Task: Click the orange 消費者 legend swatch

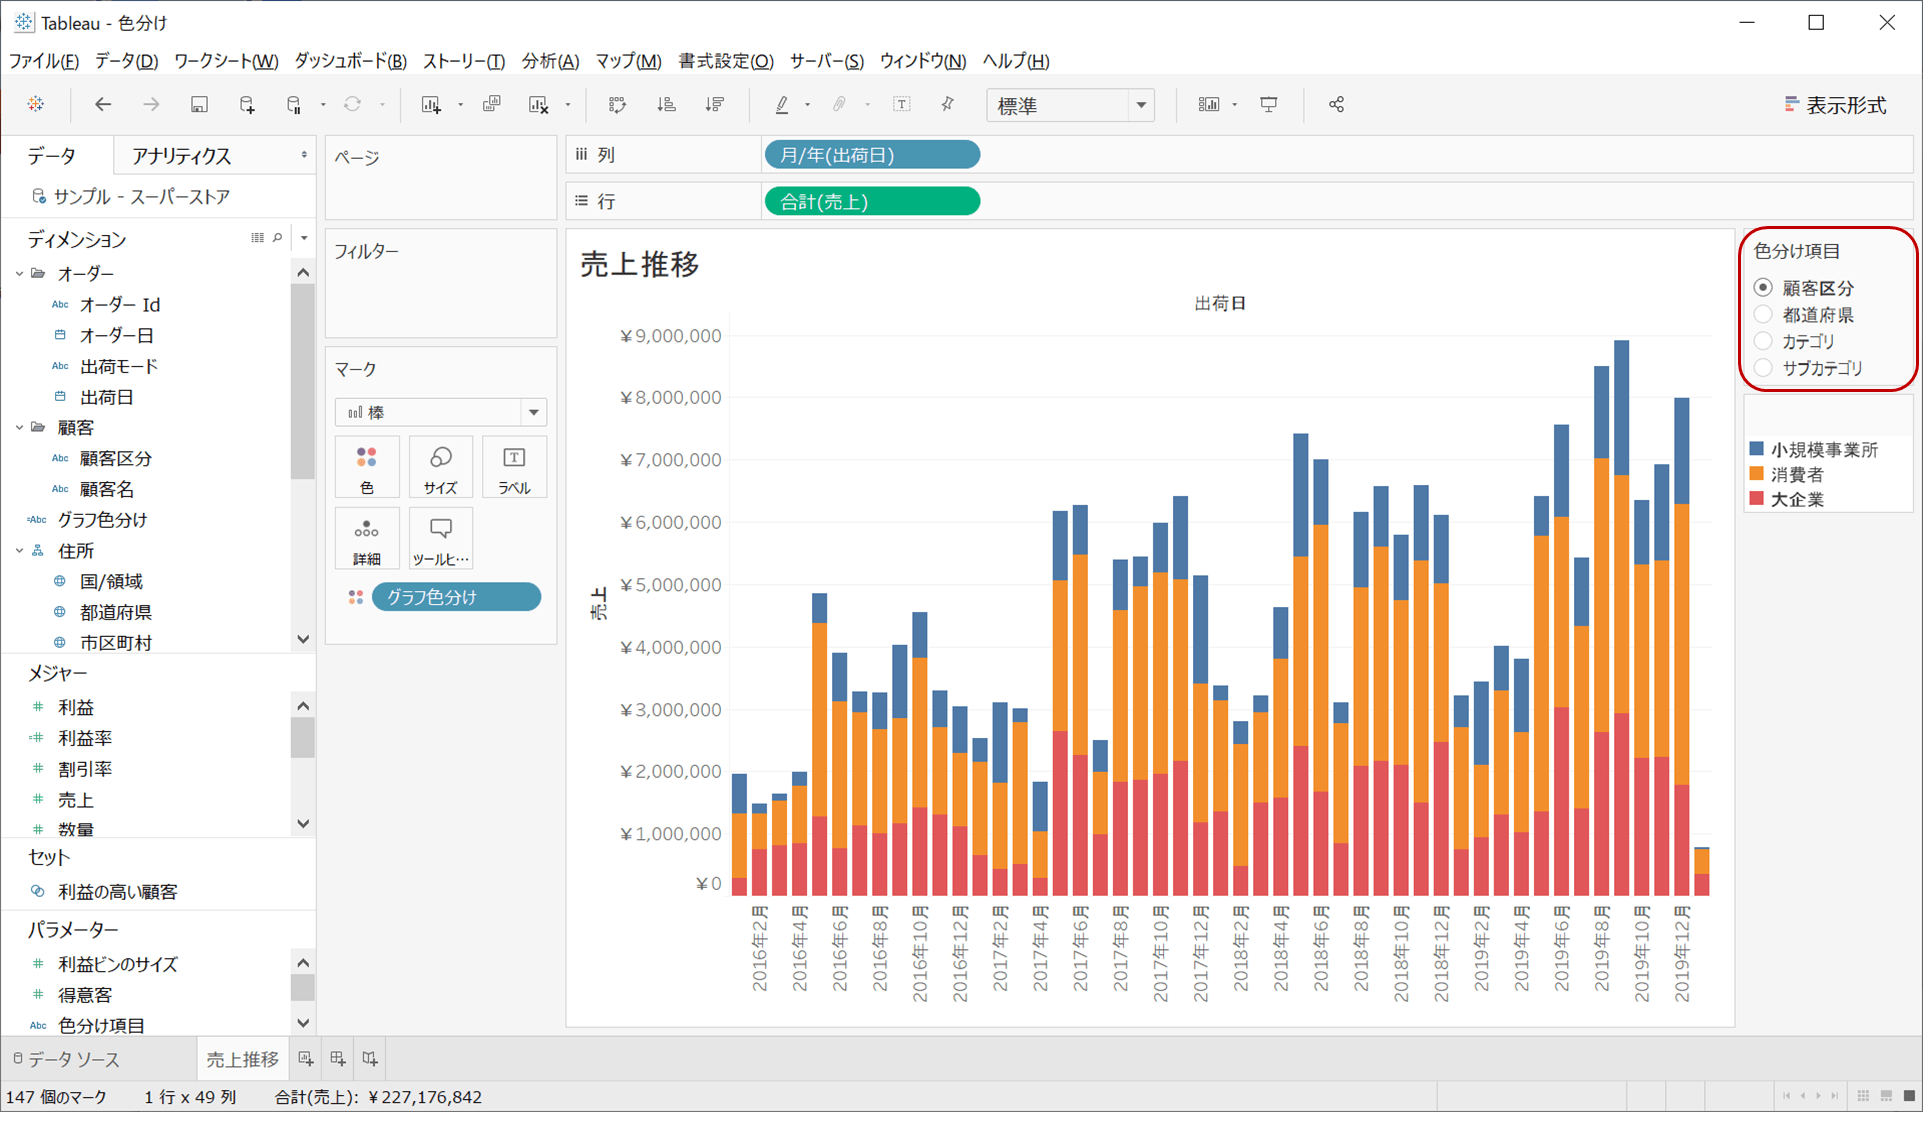Action: click(1756, 474)
